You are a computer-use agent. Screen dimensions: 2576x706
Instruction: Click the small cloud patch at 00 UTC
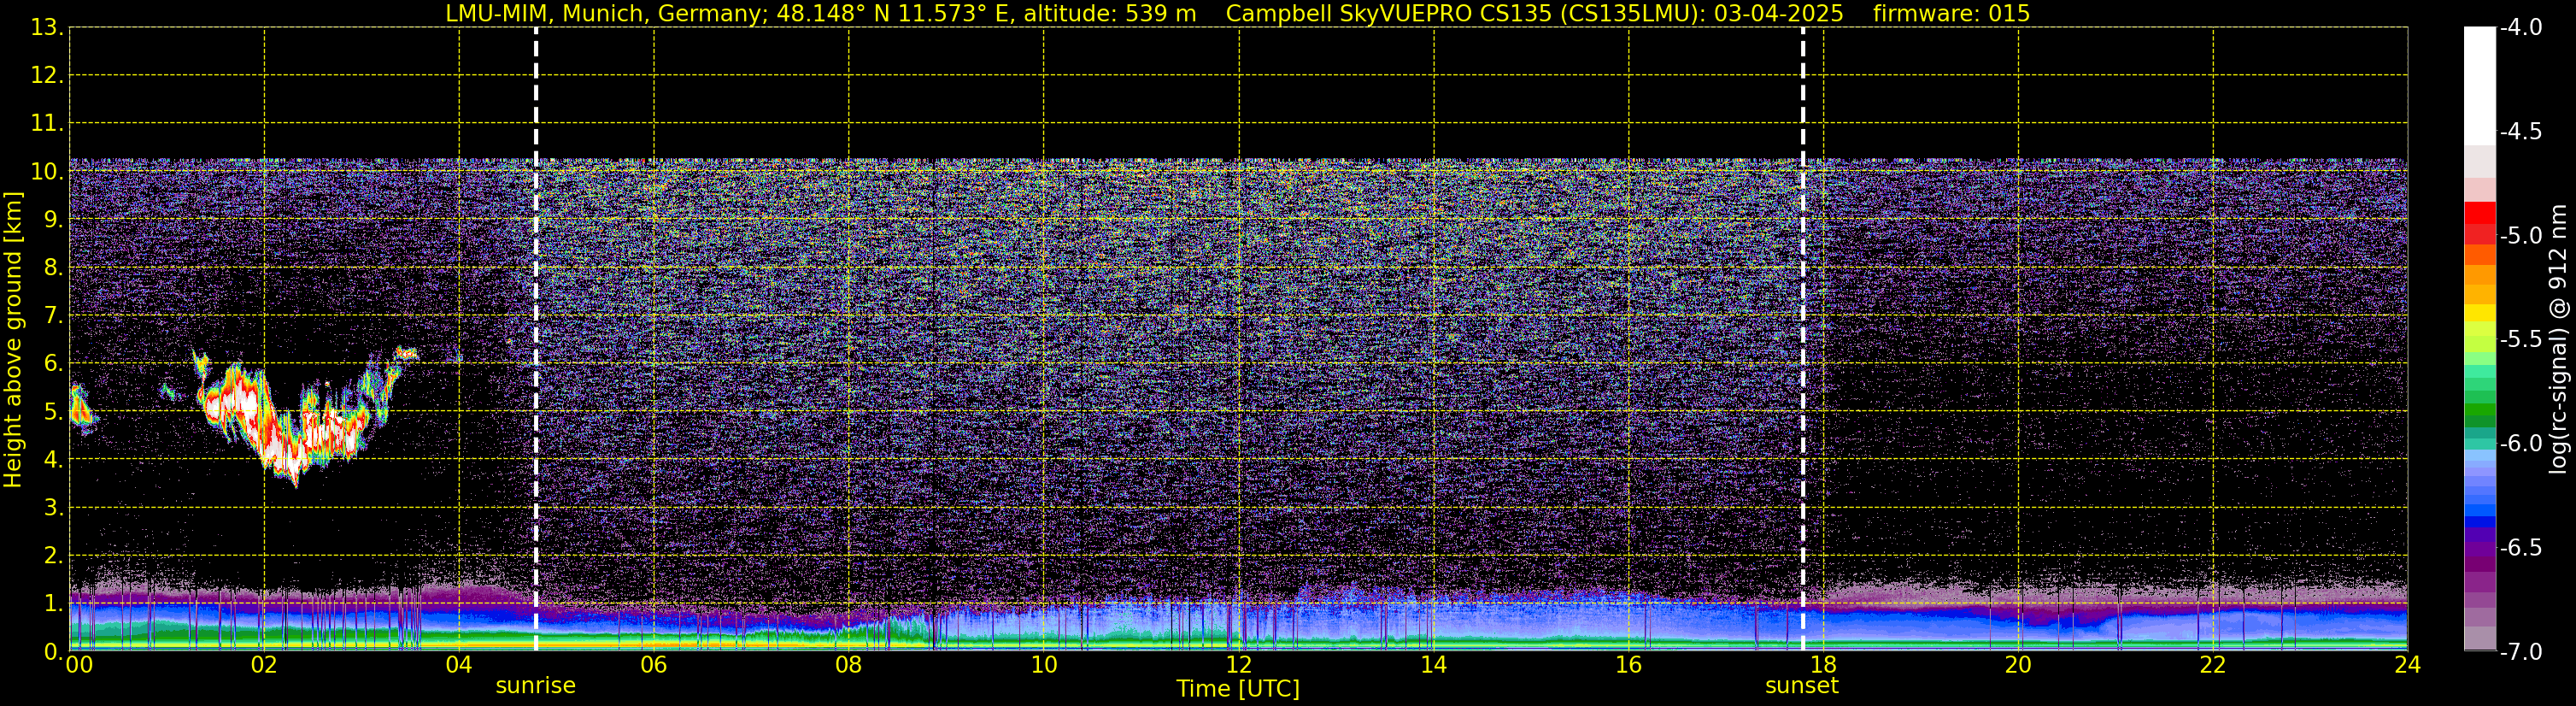pos(81,410)
